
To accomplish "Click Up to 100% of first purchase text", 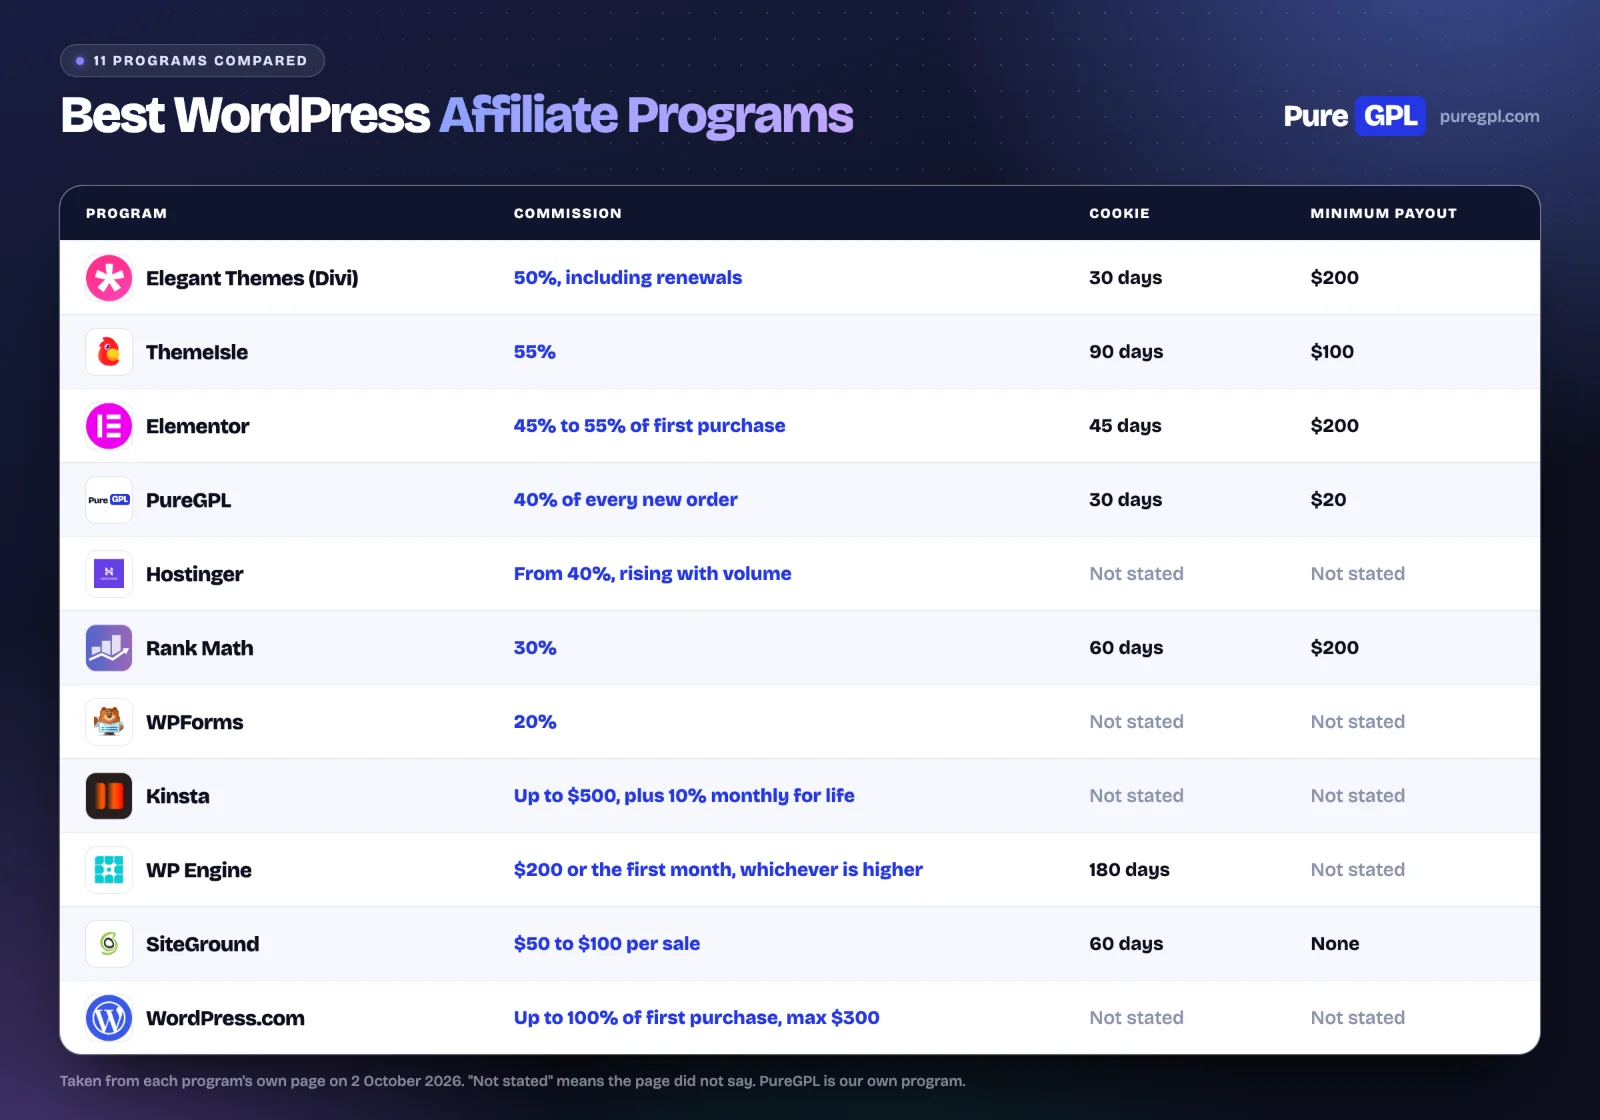I will 696,1018.
